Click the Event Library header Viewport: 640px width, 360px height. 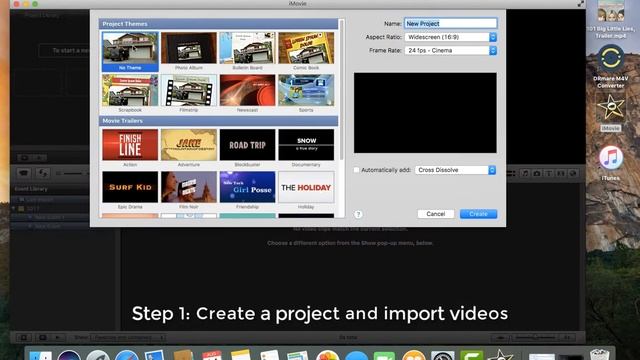pyautogui.click(x=31, y=189)
